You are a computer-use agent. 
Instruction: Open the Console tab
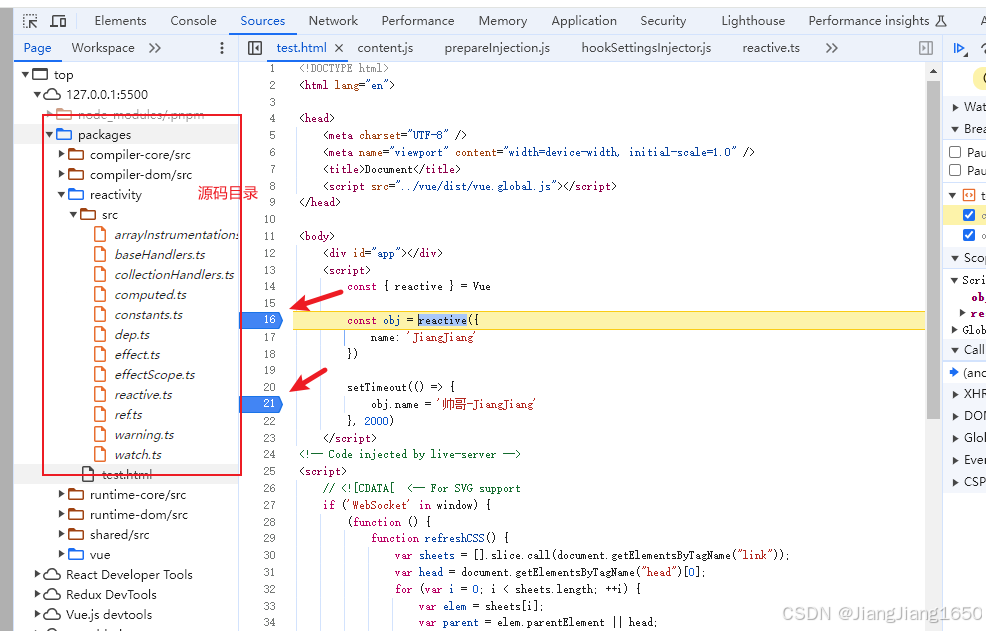click(x=193, y=21)
